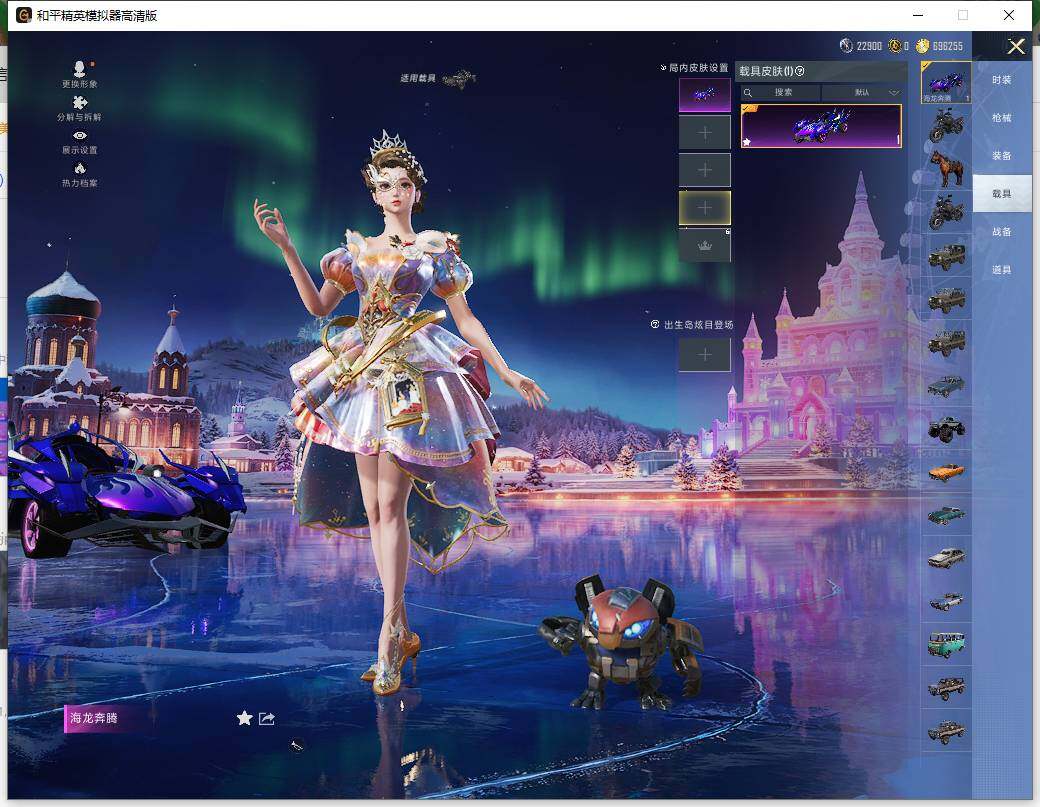Expand the 默认 sort dropdown
The height and width of the screenshot is (807, 1040).
coord(862,92)
